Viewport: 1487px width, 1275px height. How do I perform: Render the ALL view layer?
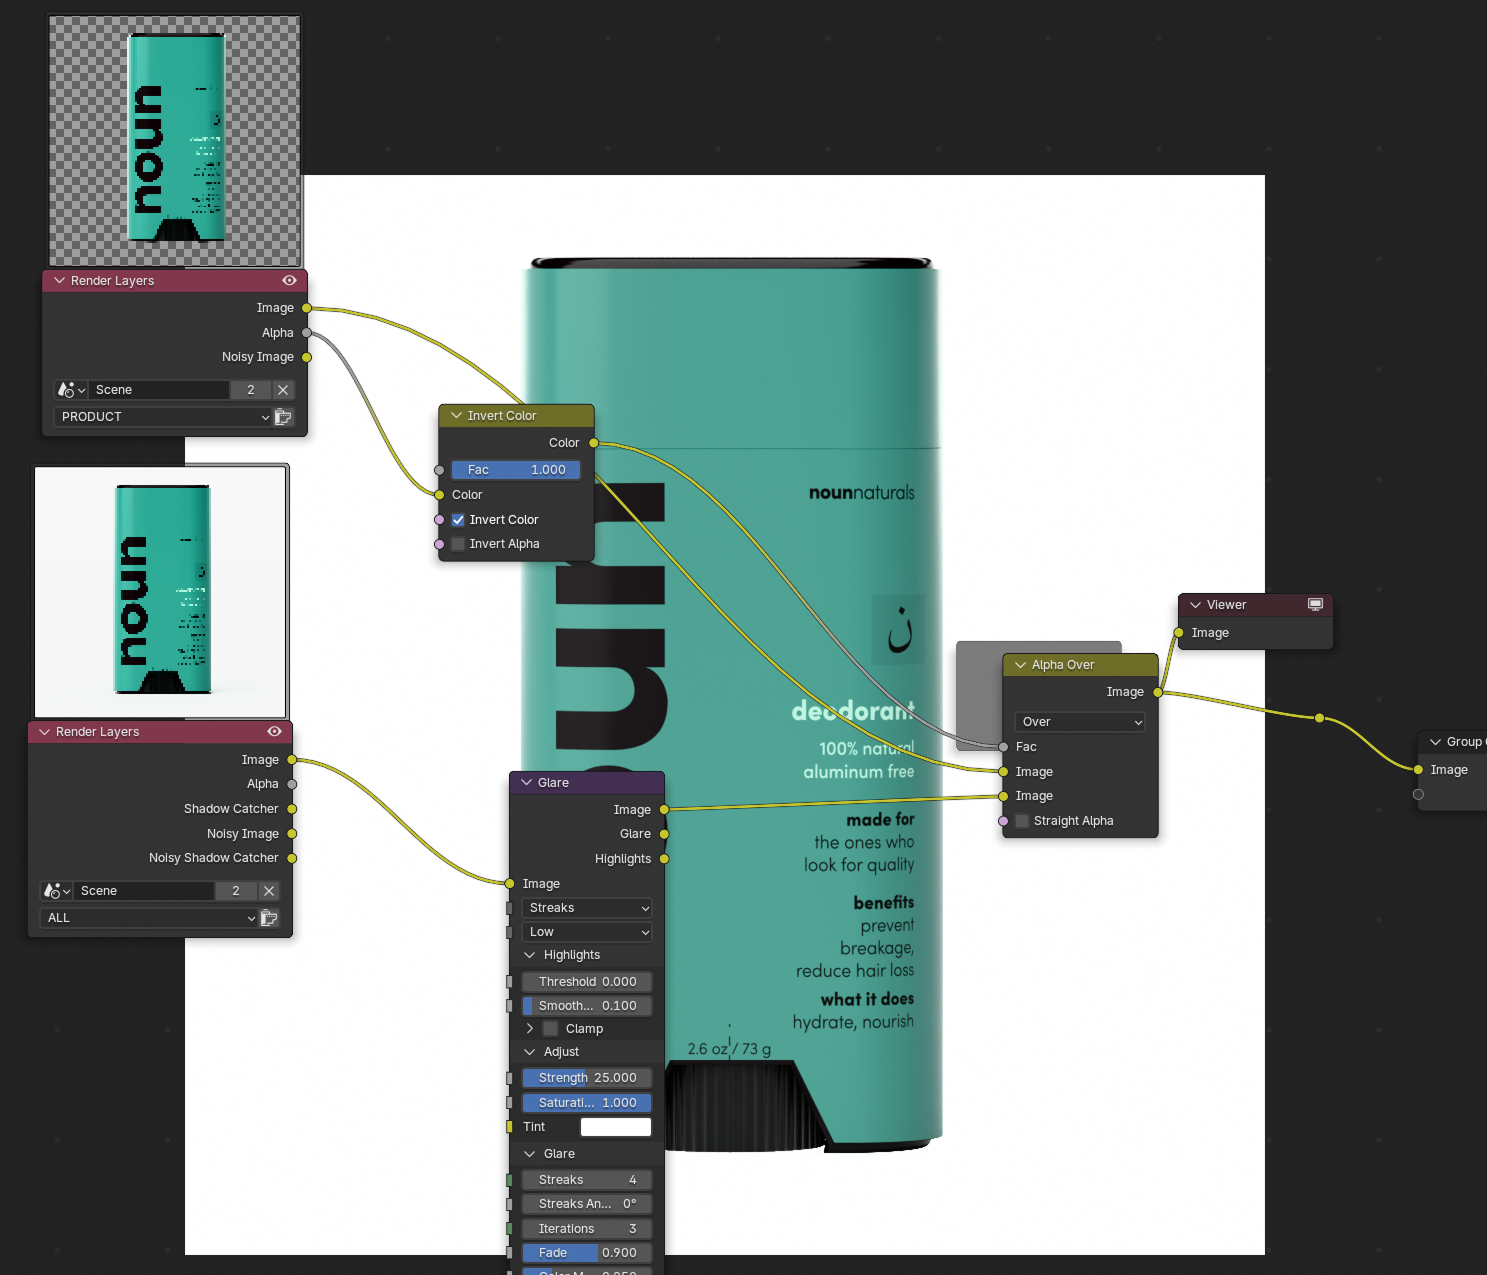click(269, 918)
